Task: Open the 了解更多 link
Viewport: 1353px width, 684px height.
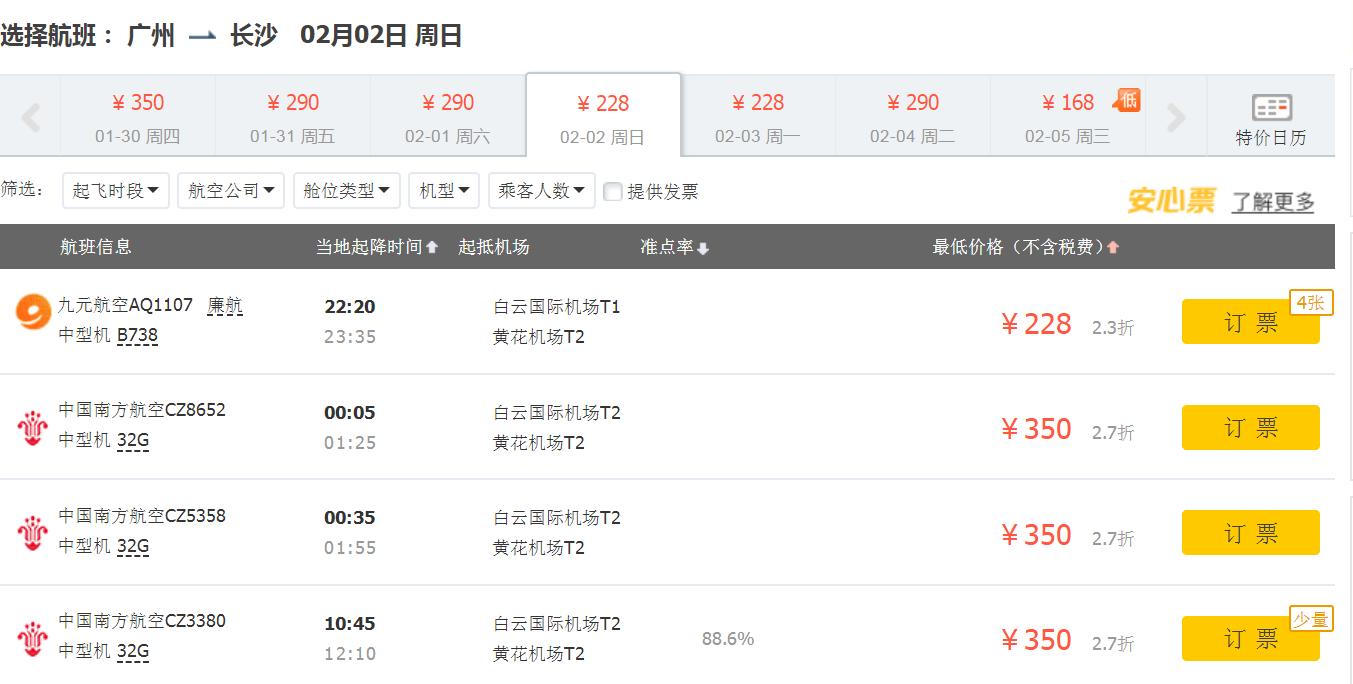Action: (1272, 201)
